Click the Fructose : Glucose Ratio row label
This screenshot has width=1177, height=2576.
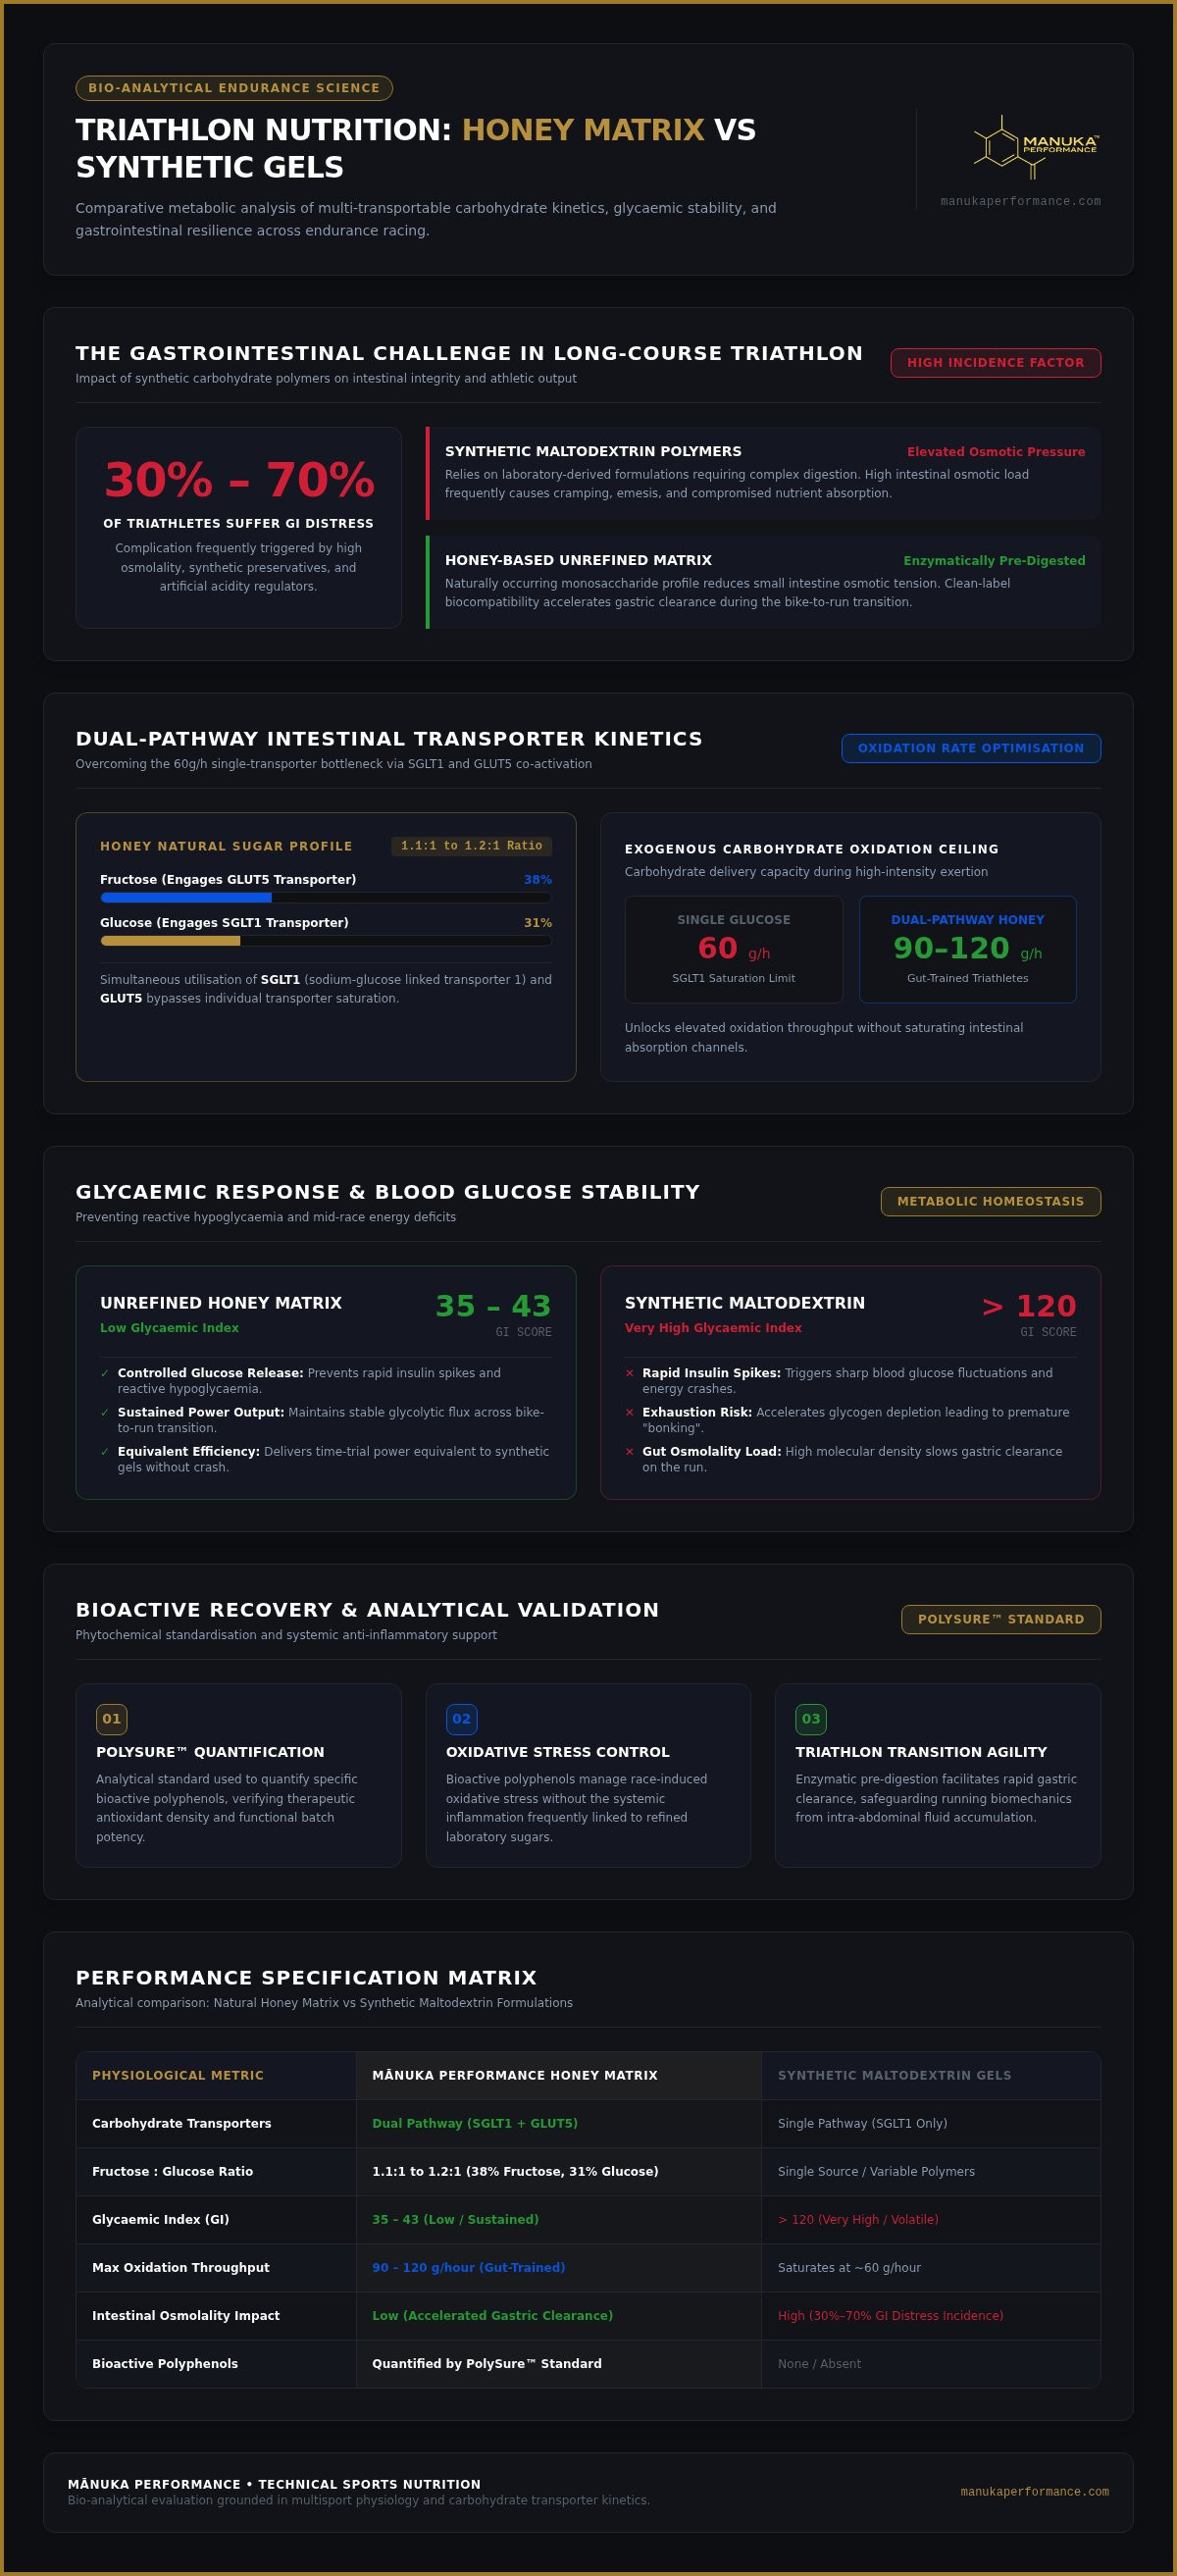pos(172,2171)
